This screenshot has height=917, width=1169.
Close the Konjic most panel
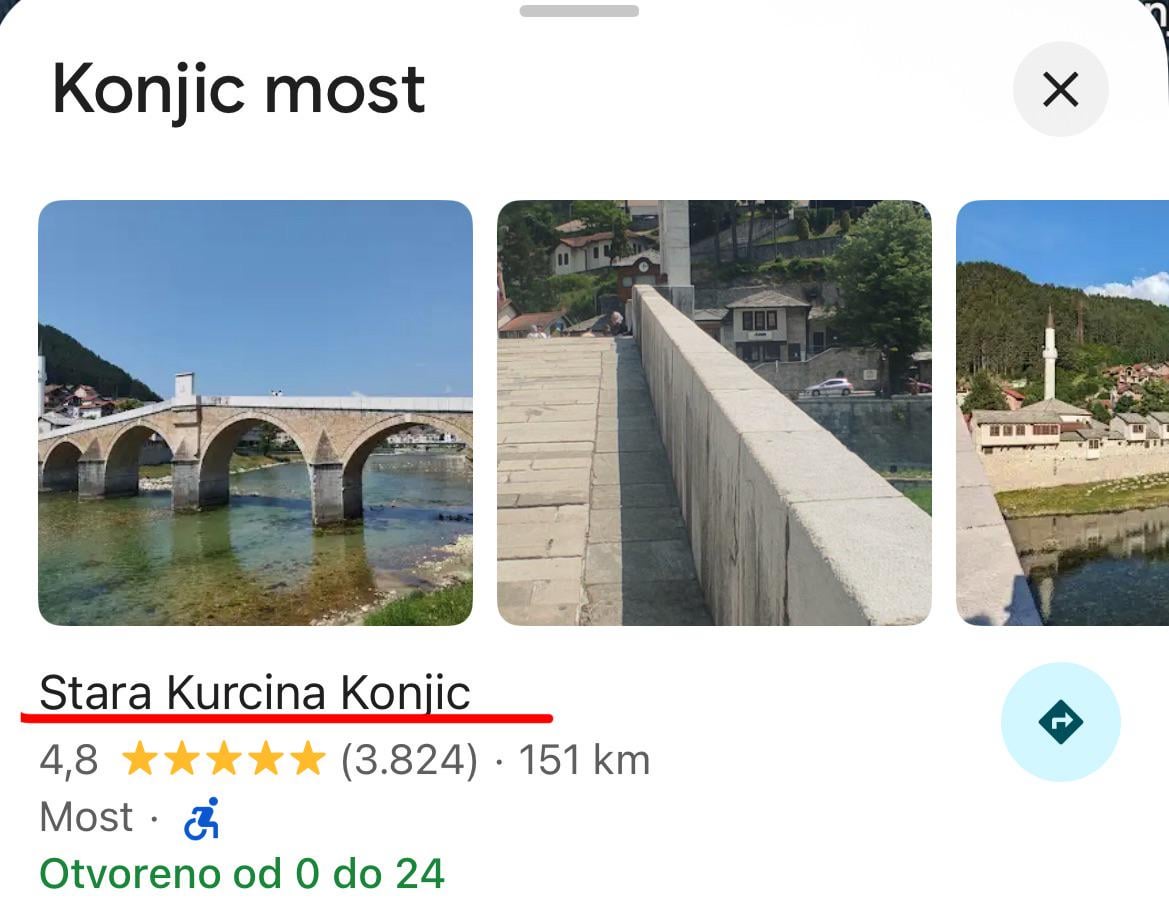1060,90
